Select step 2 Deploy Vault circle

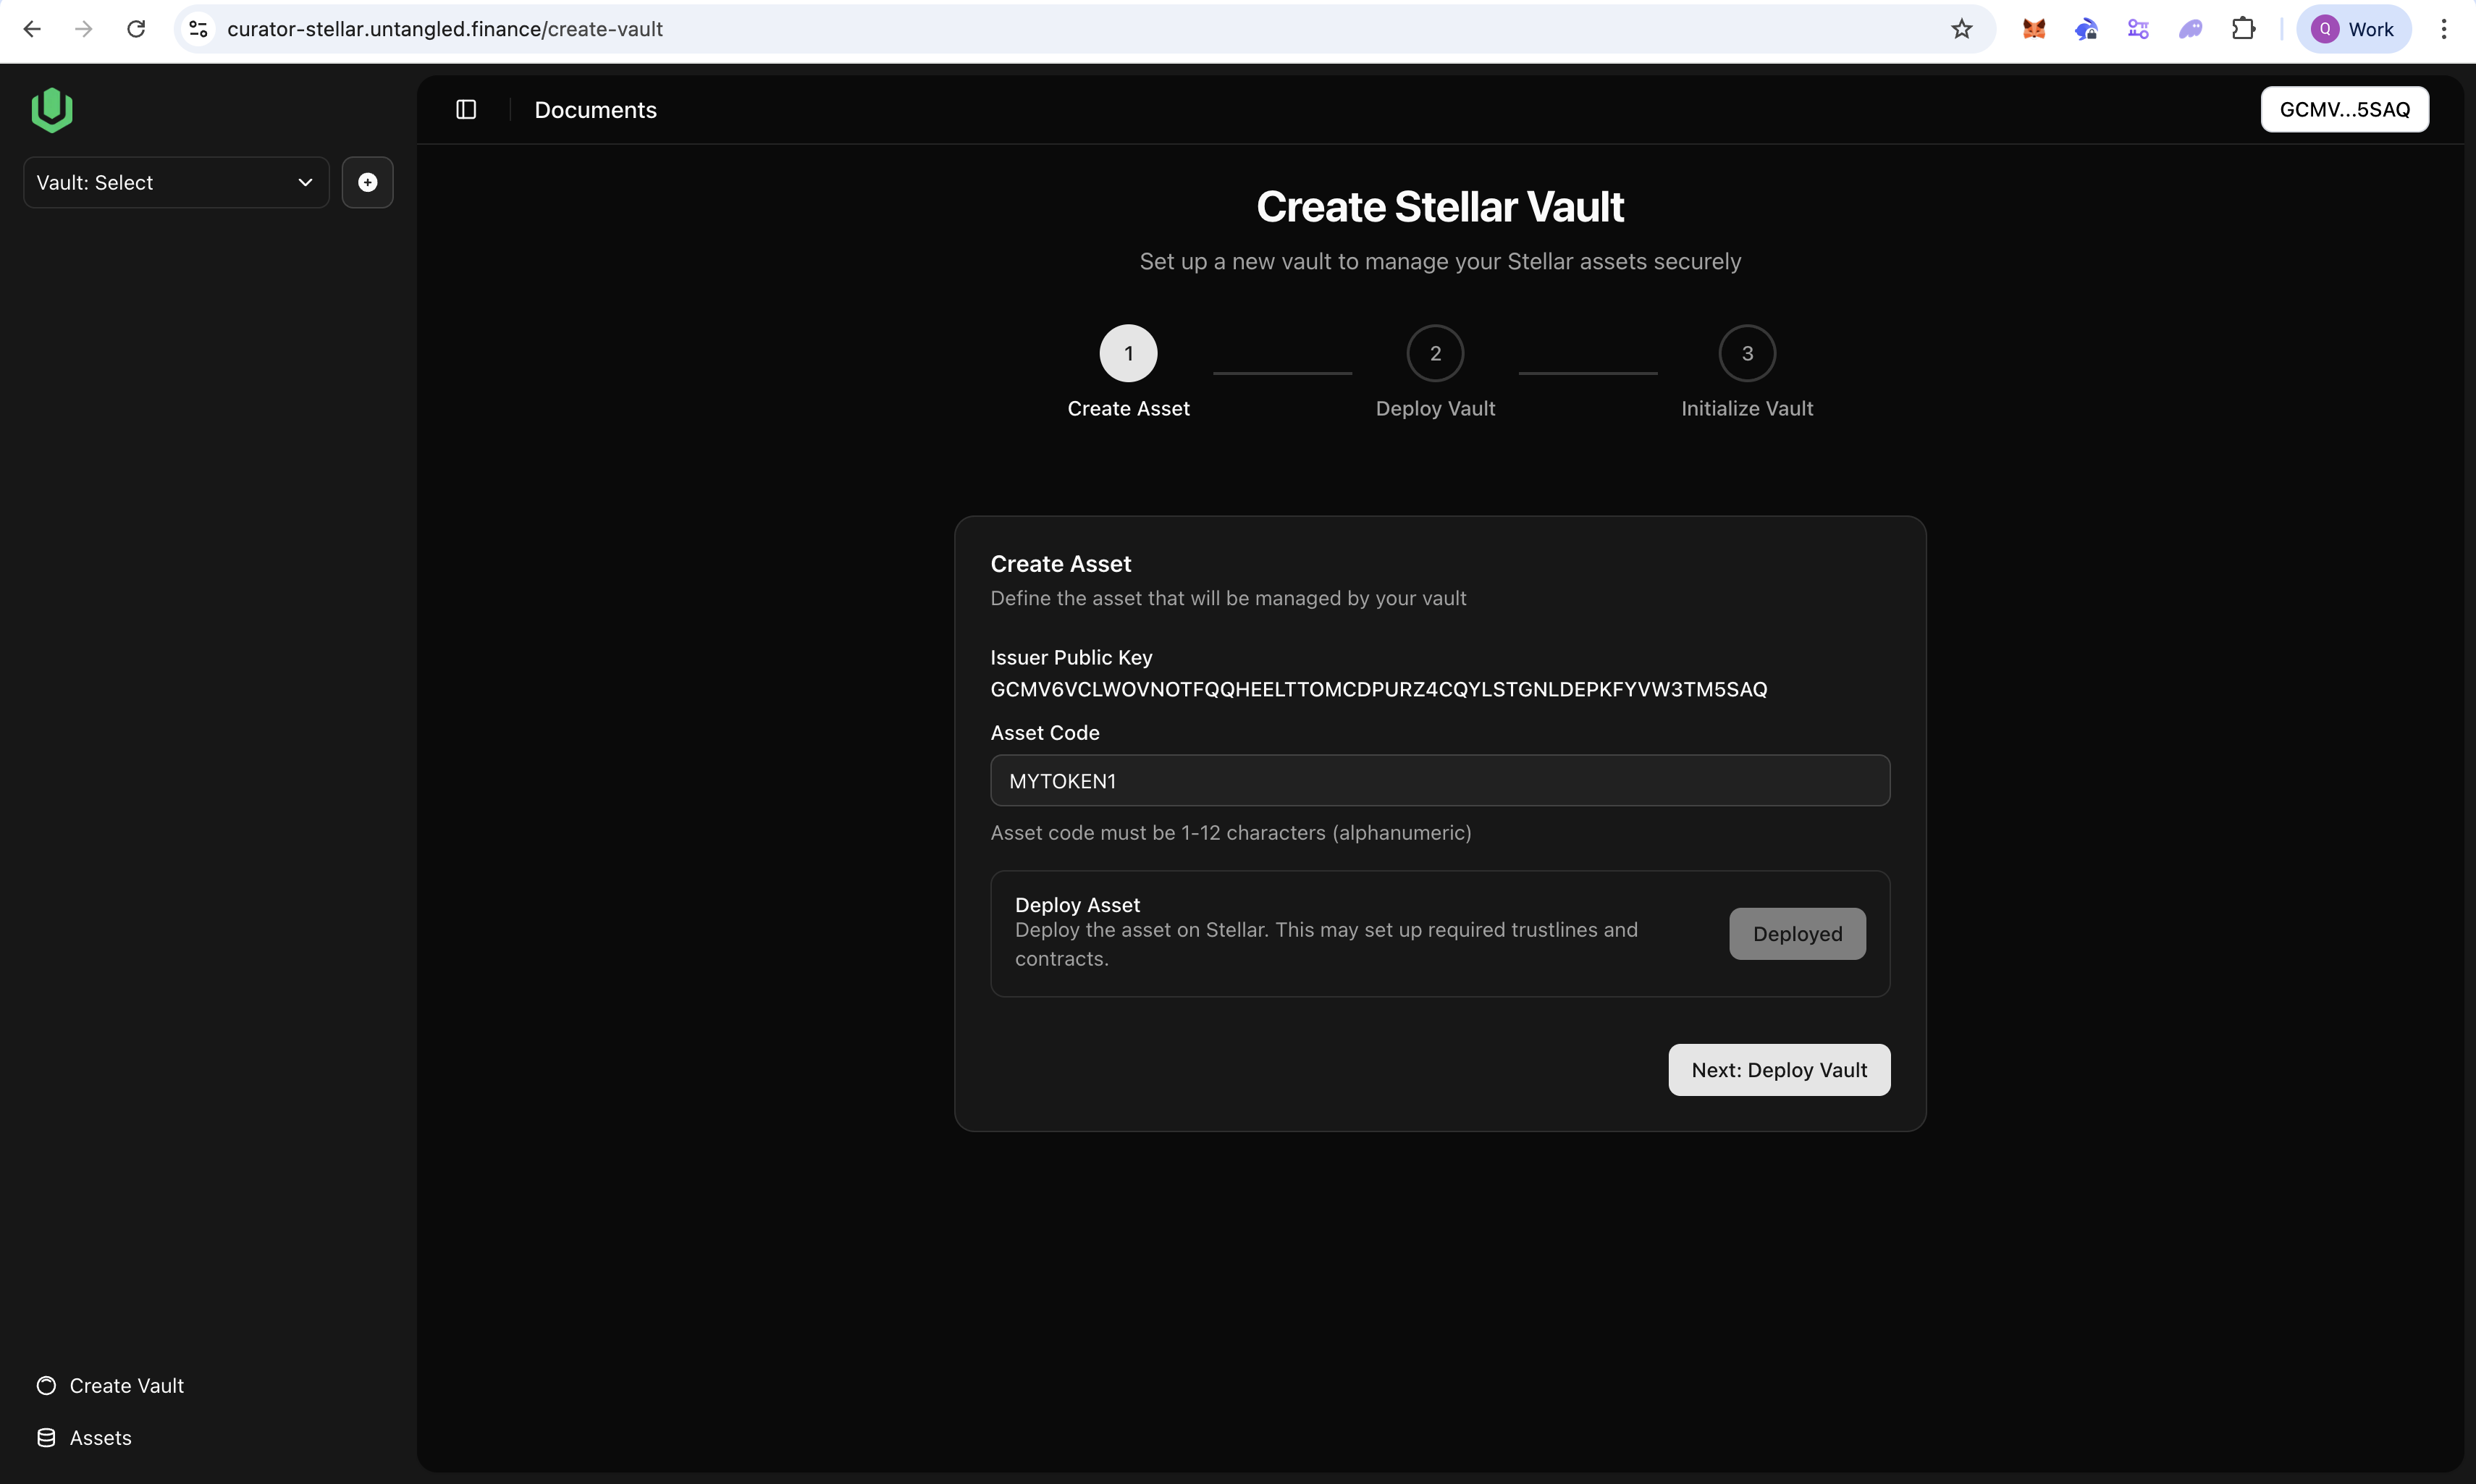(1435, 353)
